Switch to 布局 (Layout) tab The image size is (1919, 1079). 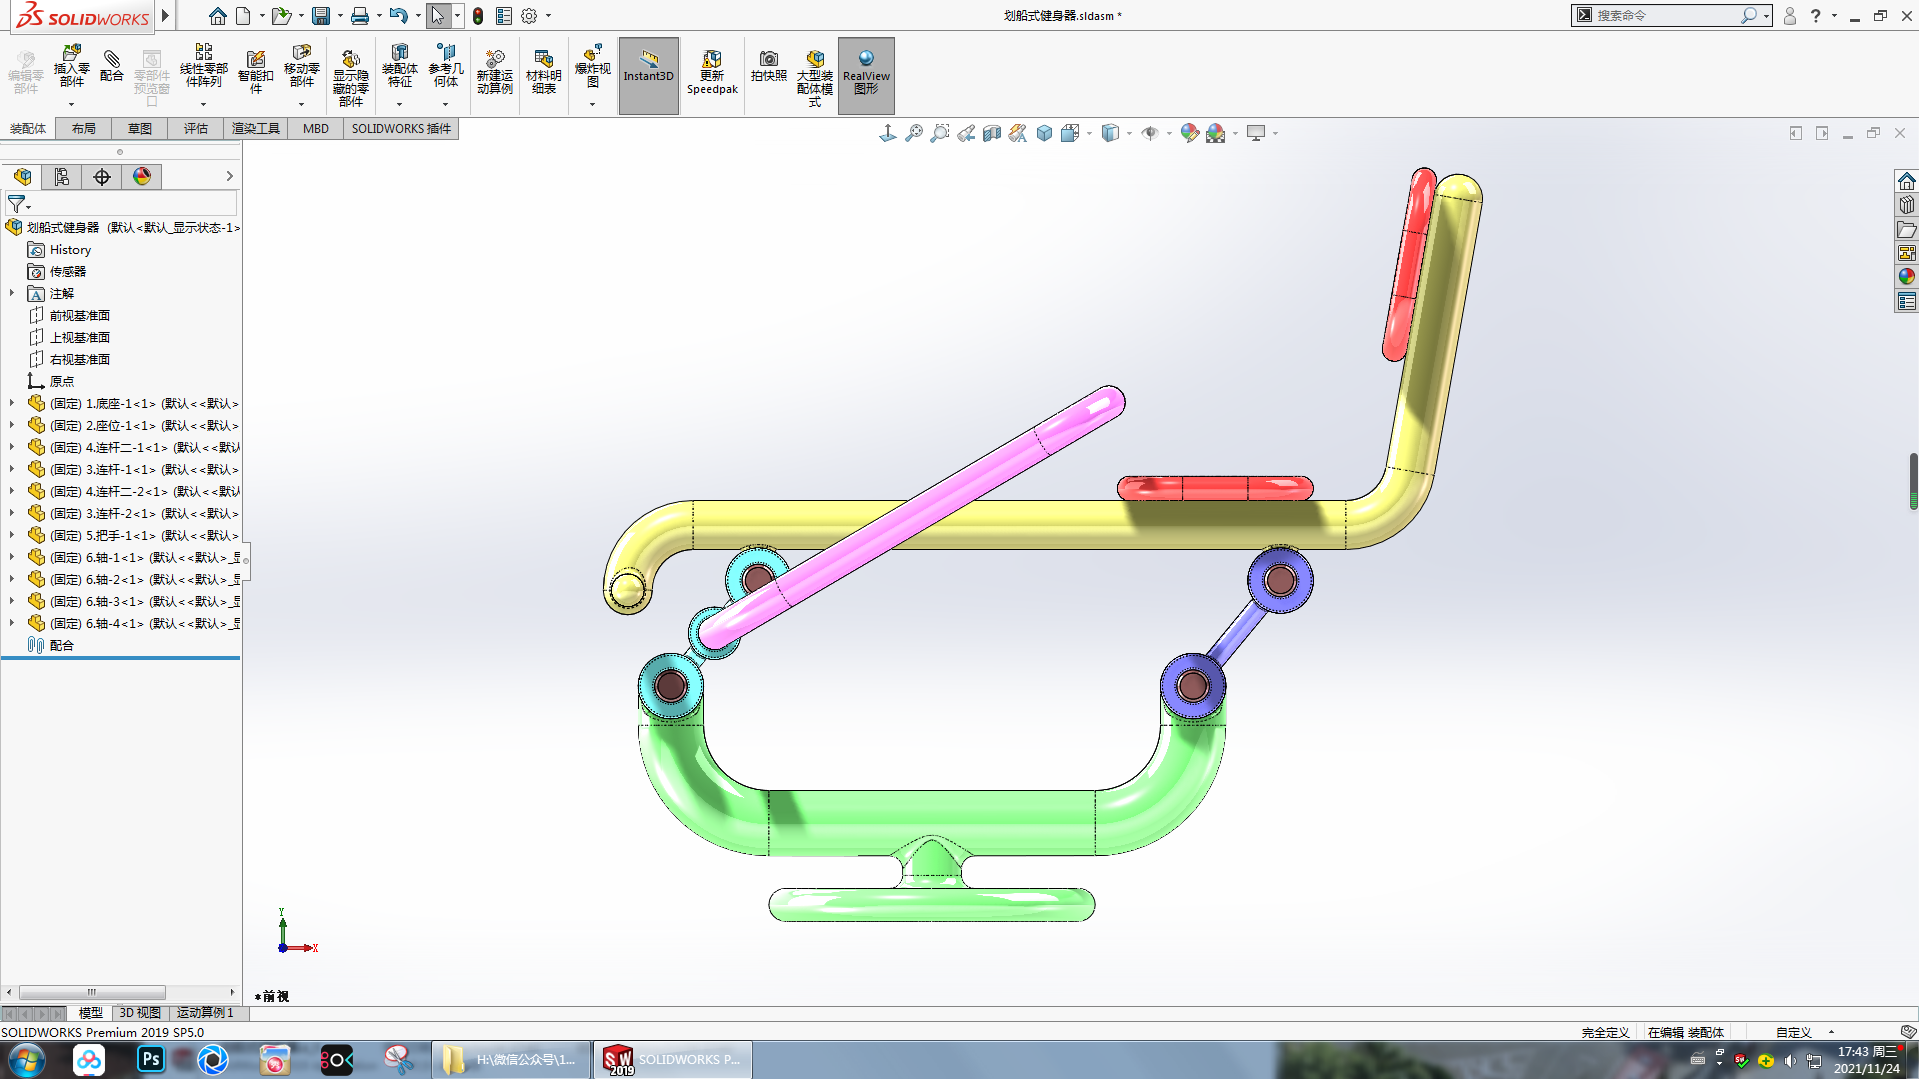84,128
